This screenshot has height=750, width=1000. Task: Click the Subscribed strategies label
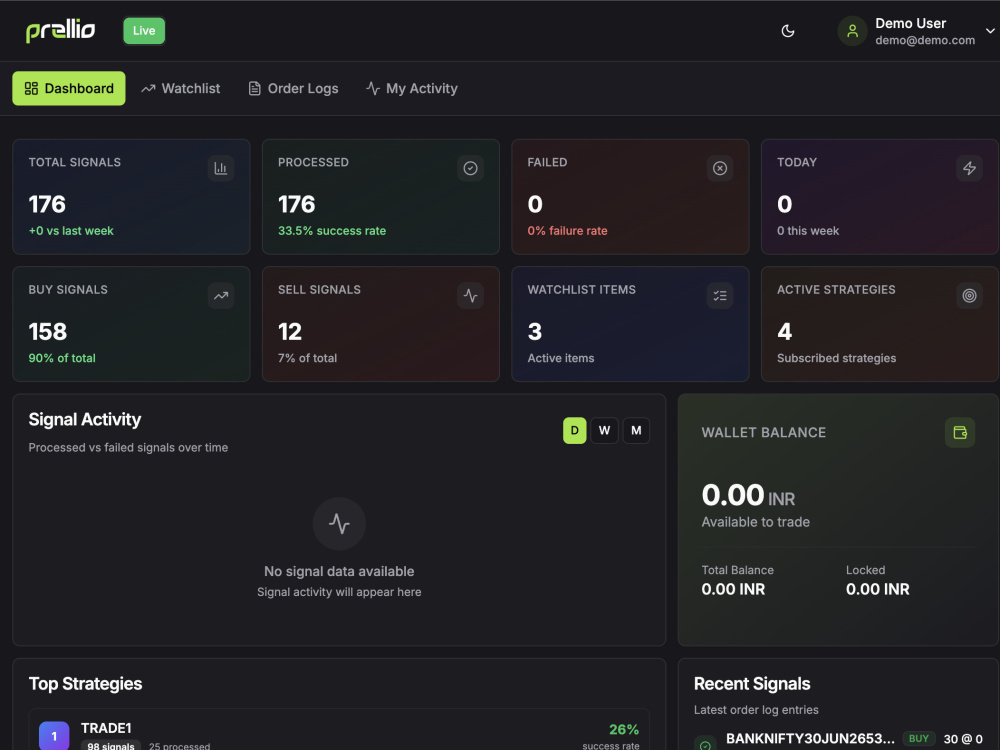[x=836, y=358]
